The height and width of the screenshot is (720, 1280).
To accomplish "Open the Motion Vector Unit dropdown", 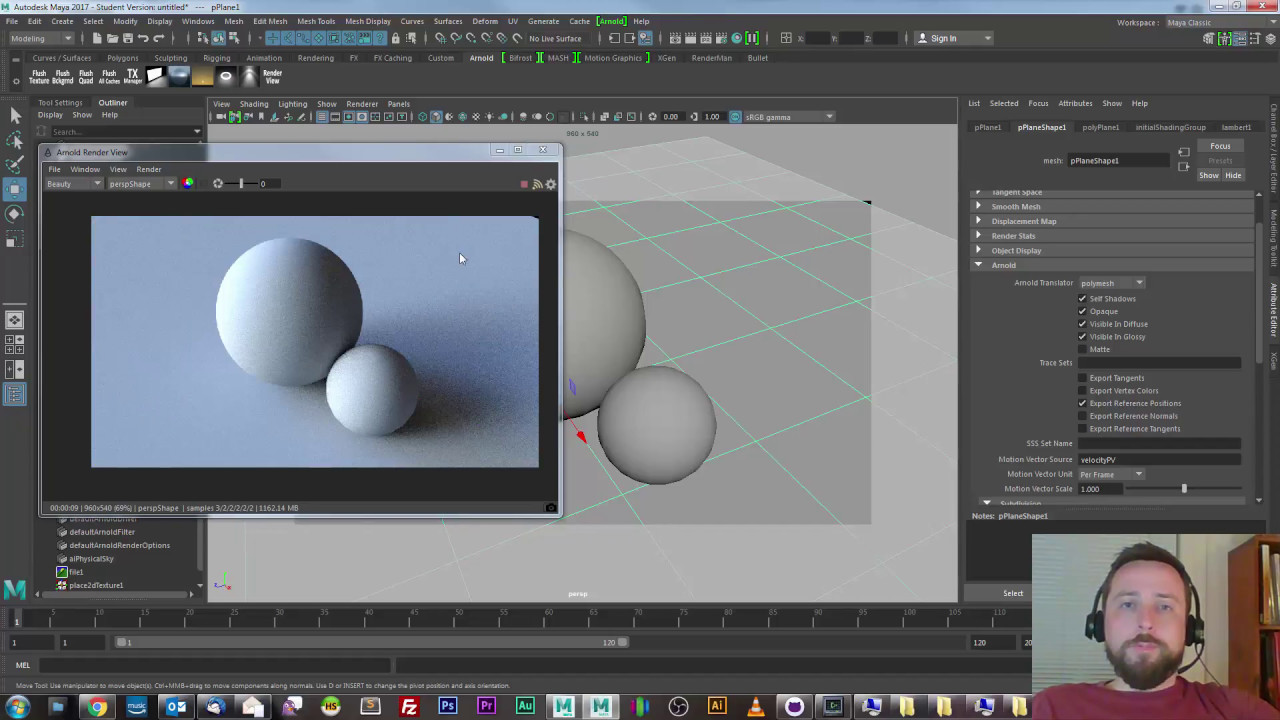I will point(1111,474).
